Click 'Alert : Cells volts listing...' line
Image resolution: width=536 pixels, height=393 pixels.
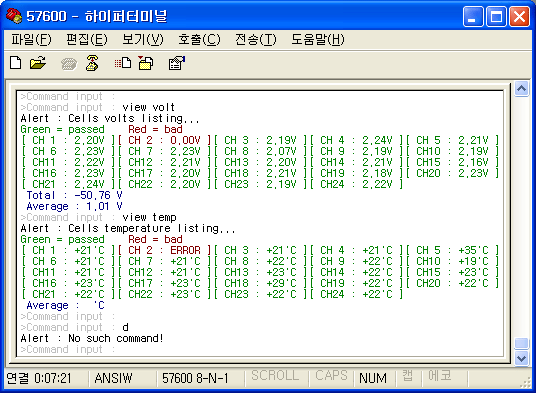click(x=110, y=118)
